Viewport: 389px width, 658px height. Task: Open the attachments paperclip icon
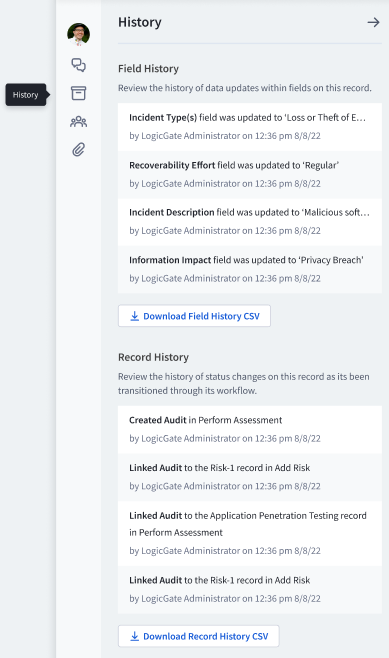tap(78, 149)
